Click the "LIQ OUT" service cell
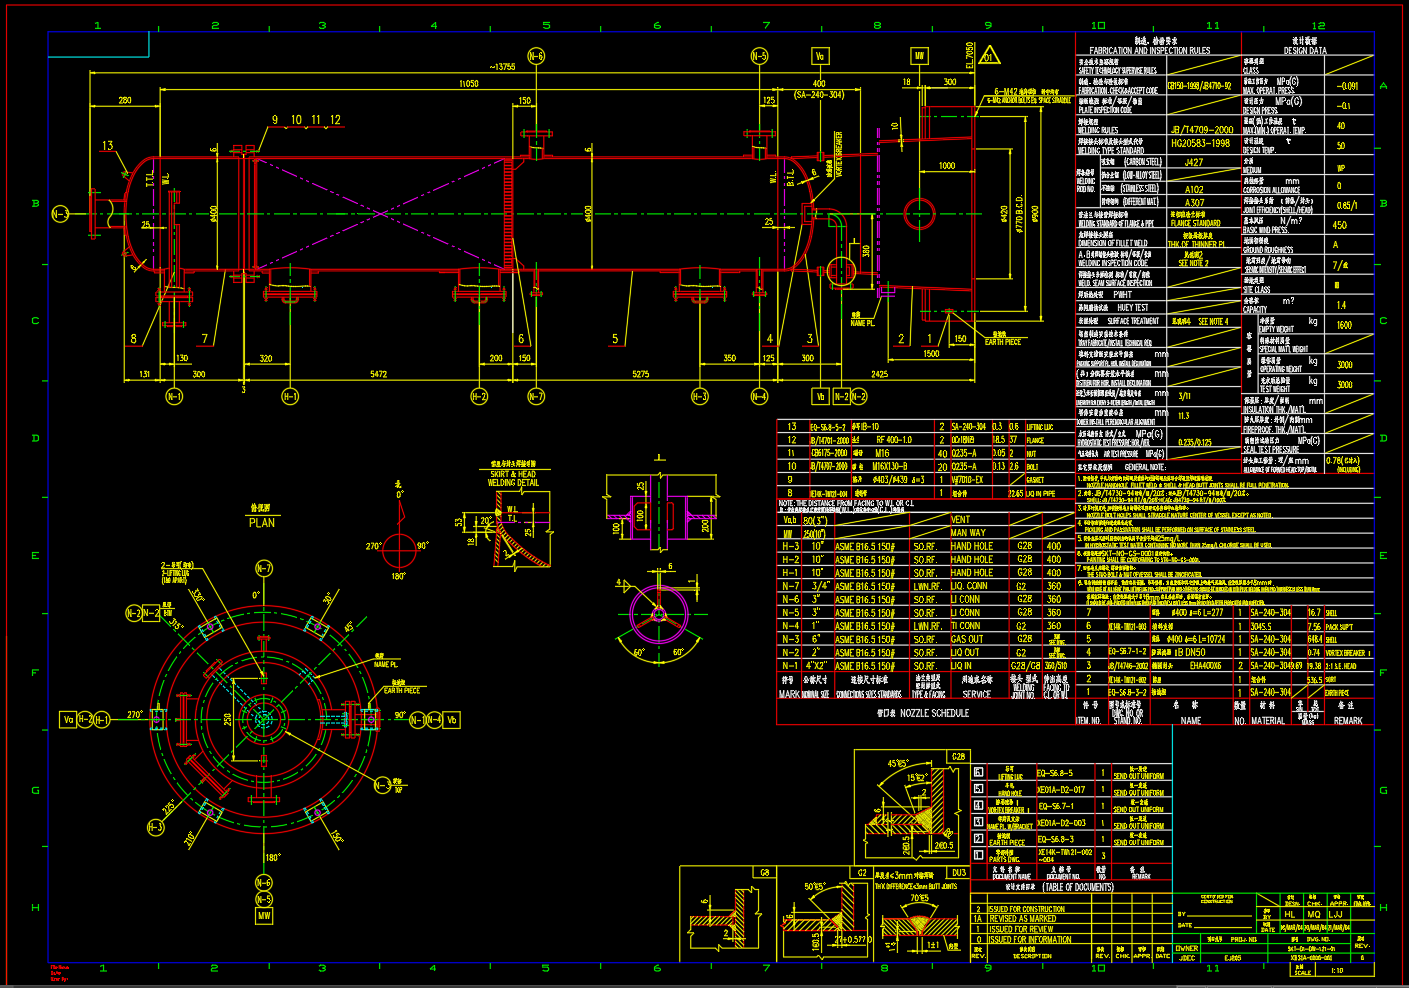 coord(965,652)
